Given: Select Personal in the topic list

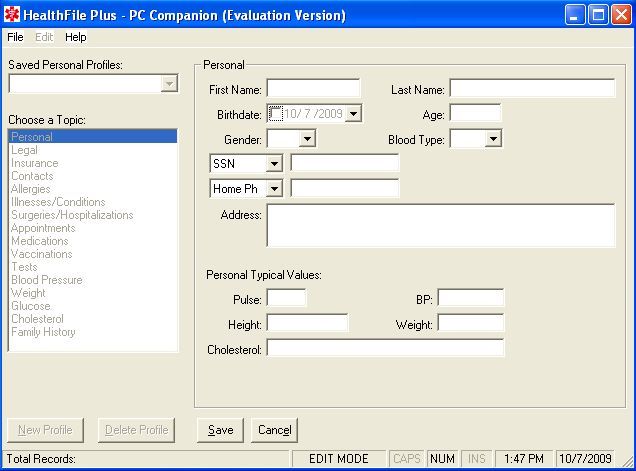Looking at the screenshot, I should 92,137.
